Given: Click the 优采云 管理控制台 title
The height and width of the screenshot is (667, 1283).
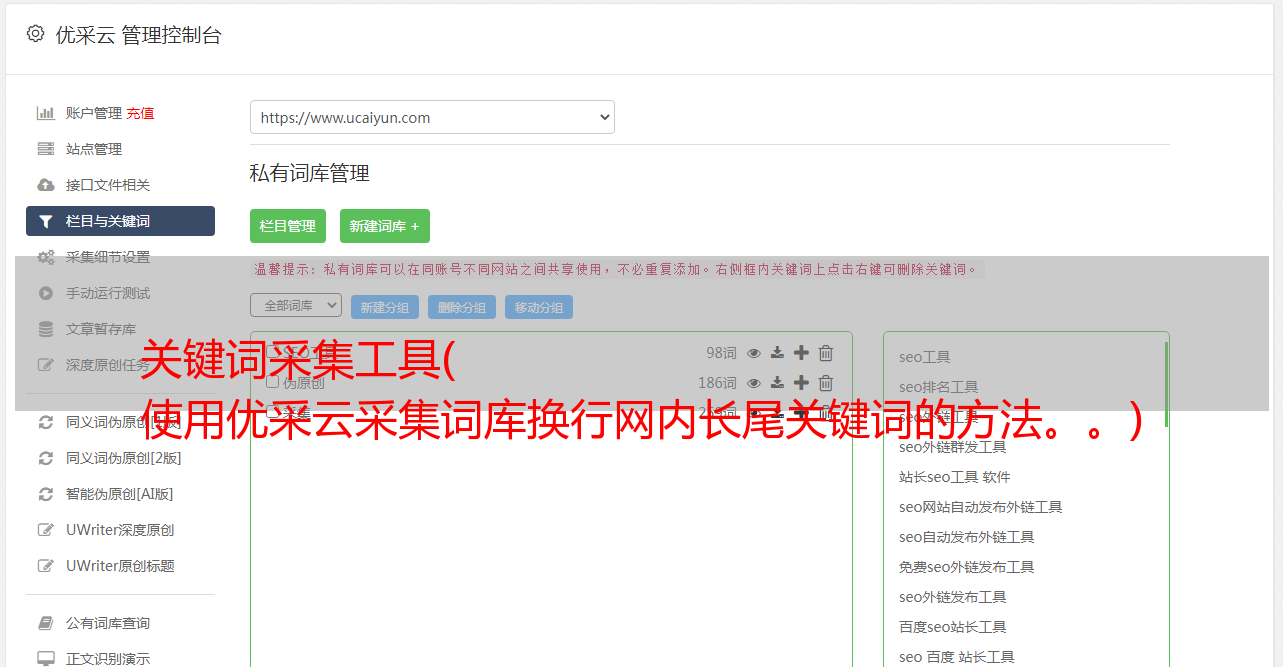Looking at the screenshot, I should pyautogui.click(x=138, y=35).
